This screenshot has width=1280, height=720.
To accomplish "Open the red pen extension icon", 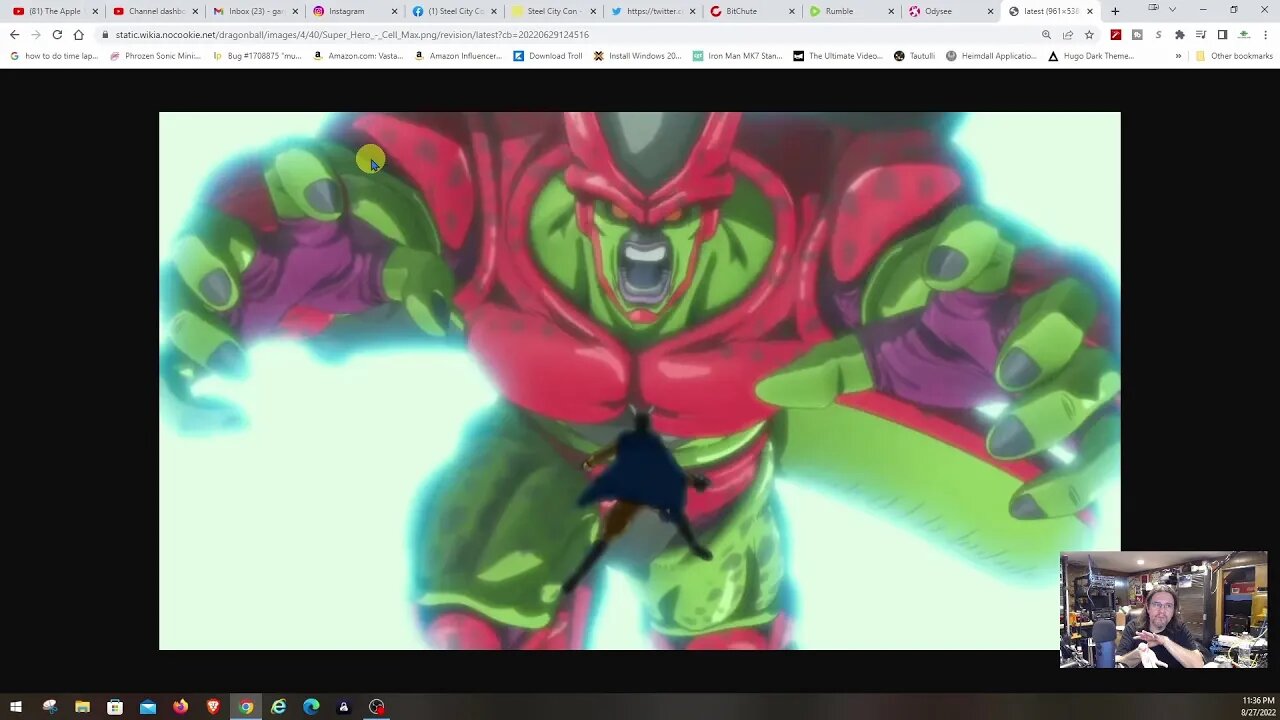I will [x=1116, y=34].
